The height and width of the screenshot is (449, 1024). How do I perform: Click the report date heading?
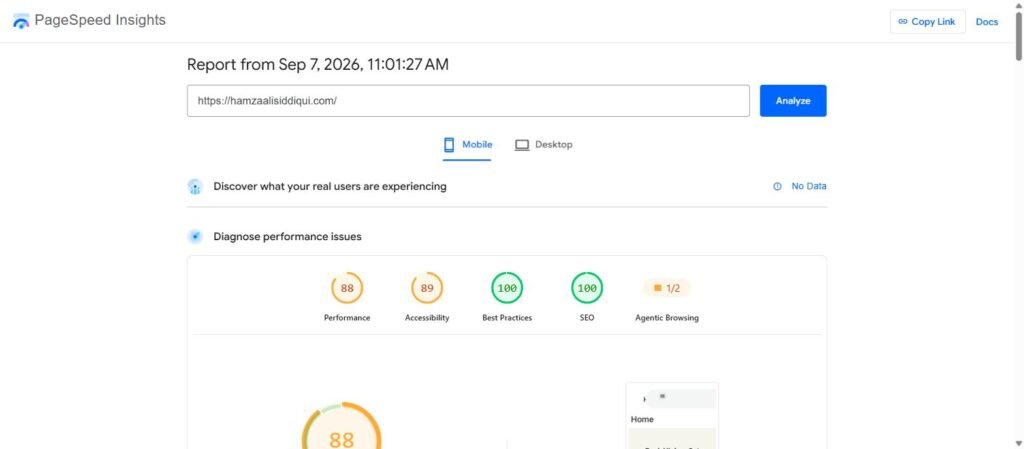click(318, 65)
